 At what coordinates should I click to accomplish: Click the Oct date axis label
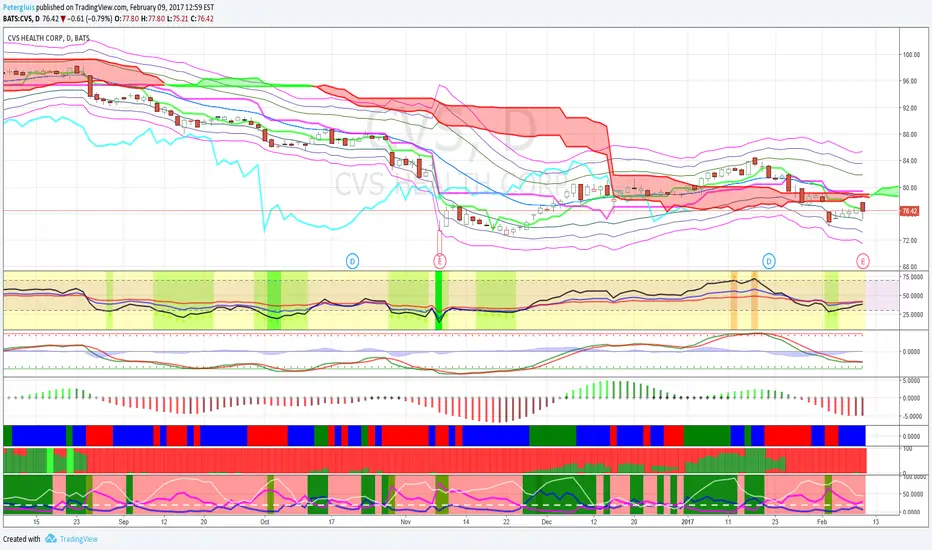pyautogui.click(x=265, y=522)
